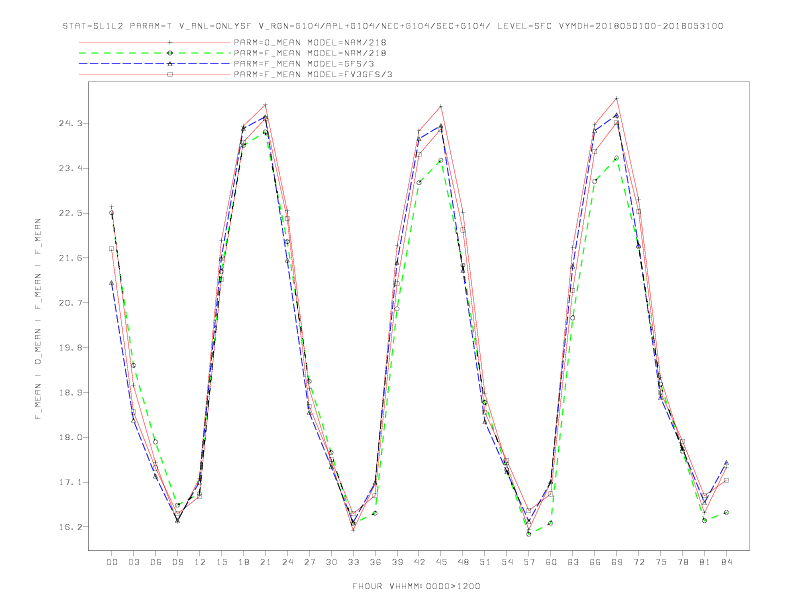Select legend label PARM=F_MEAN MODEL=NAM/218
This screenshot has height=612, width=792.
click(310, 53)
